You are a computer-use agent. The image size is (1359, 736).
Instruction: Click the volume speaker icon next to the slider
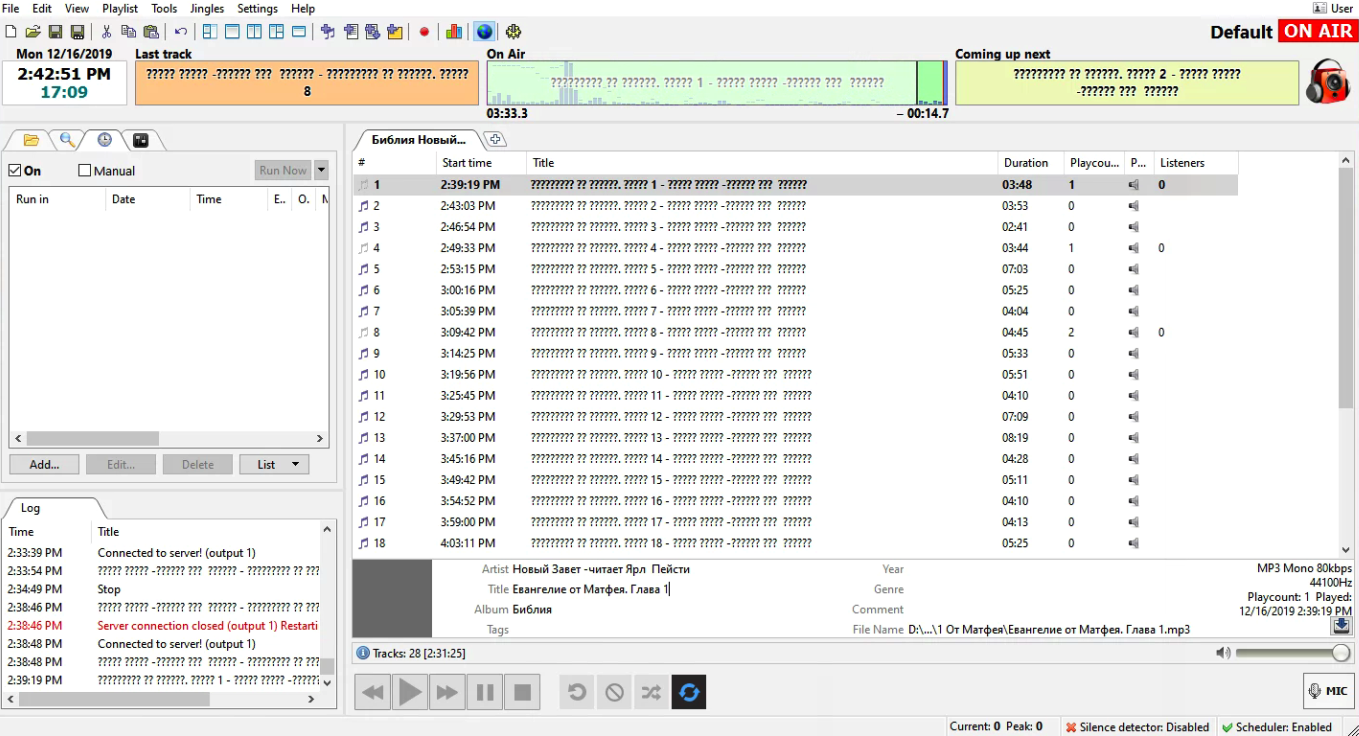[1223, 653]
